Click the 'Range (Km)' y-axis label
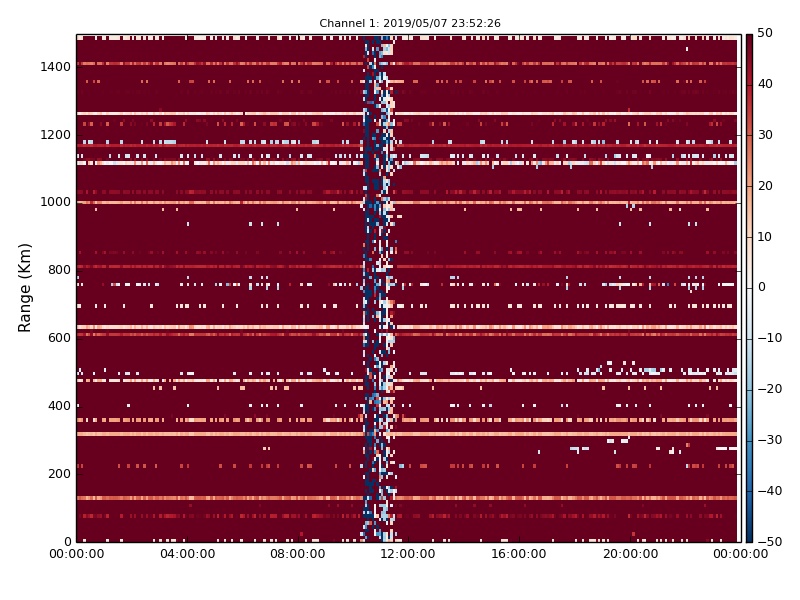 24,288
